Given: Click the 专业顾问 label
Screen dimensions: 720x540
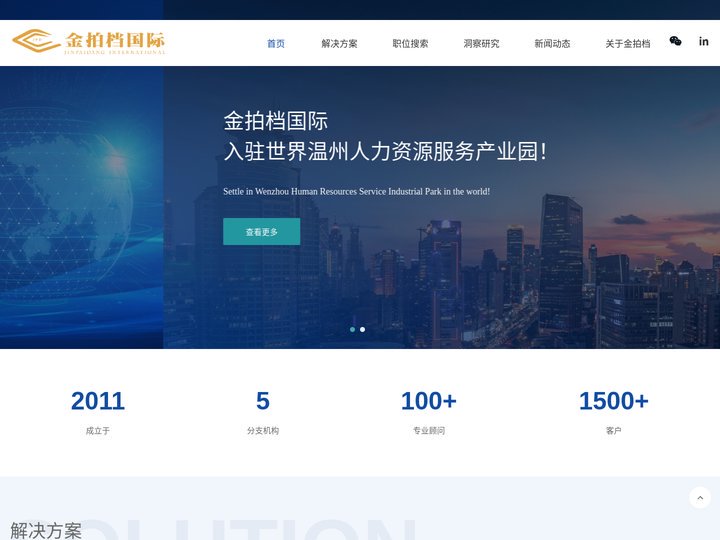Looking at the screenshot, I should pos(429,431).
